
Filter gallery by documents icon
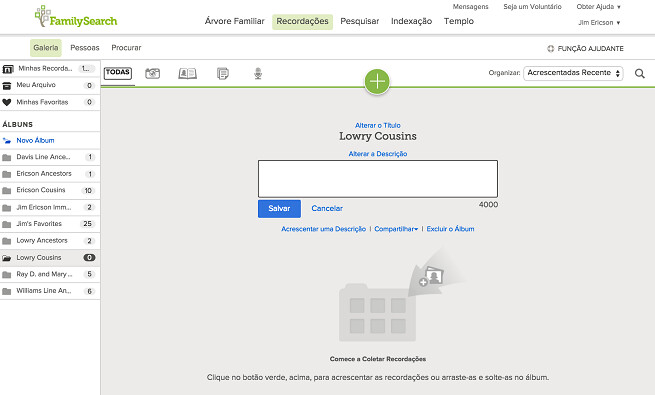[x=223, y=73]
